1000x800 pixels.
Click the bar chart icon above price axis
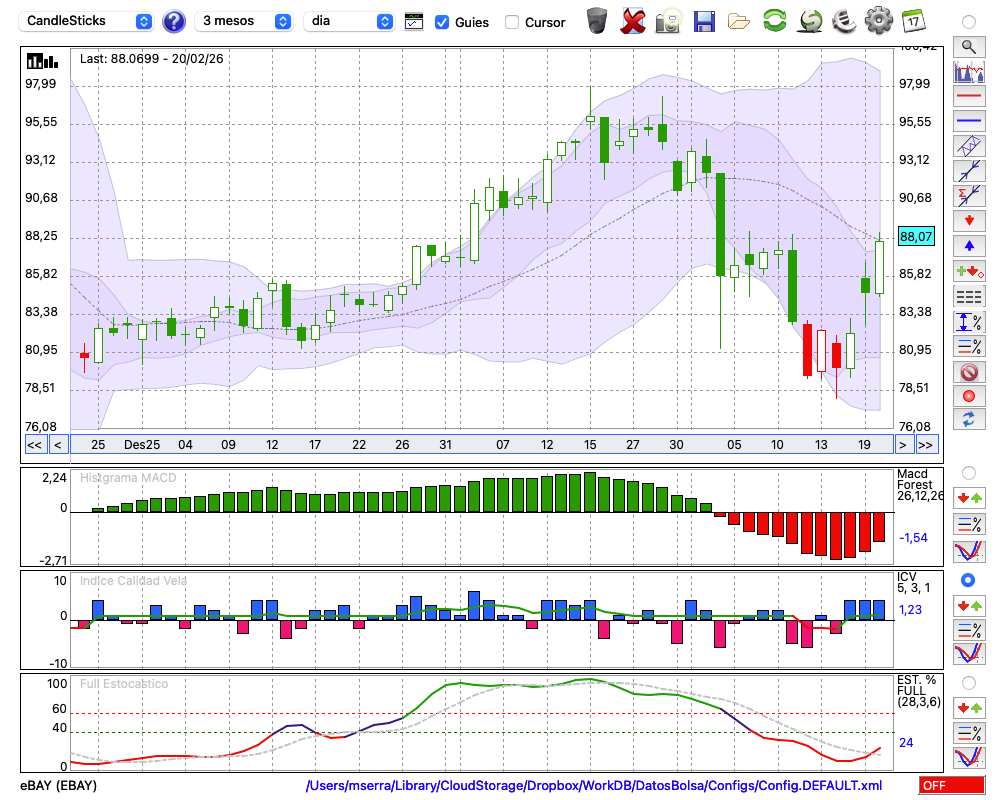pos(42,61)
